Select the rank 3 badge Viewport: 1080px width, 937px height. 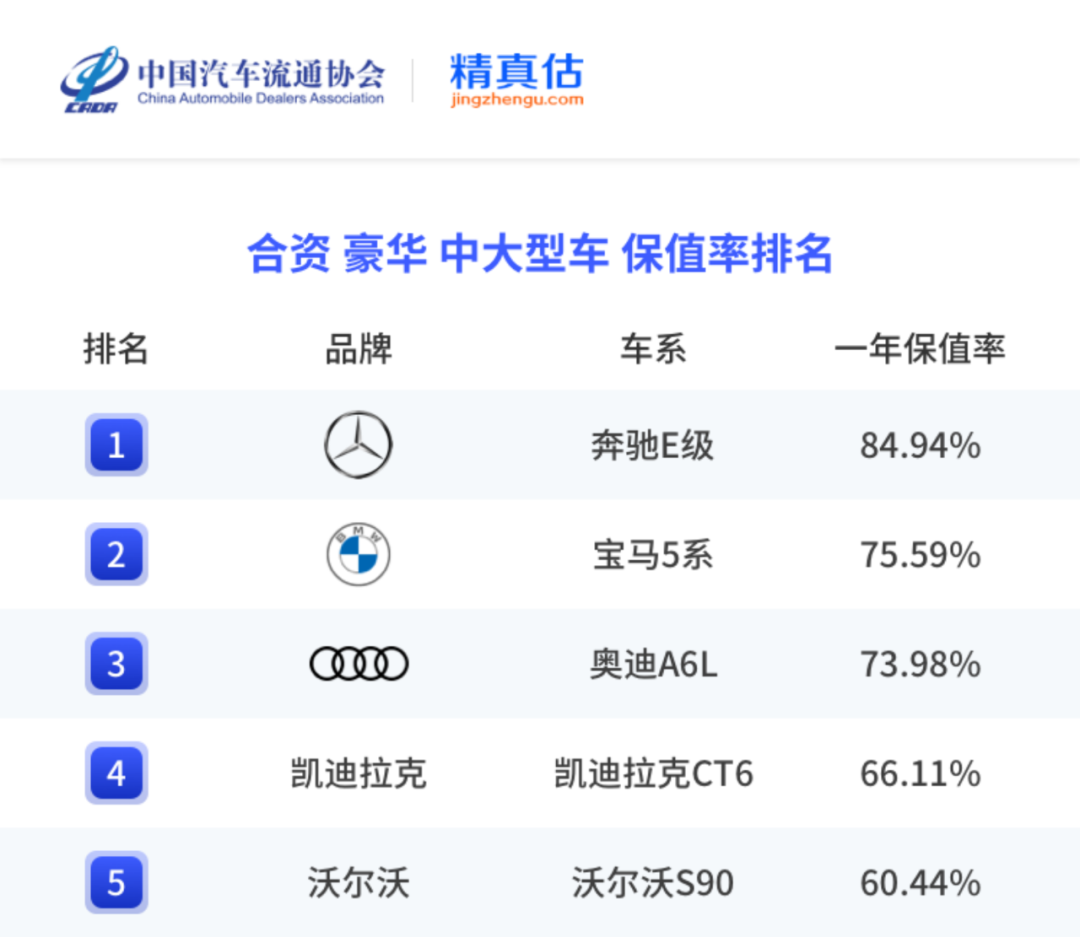pos(116,663)
